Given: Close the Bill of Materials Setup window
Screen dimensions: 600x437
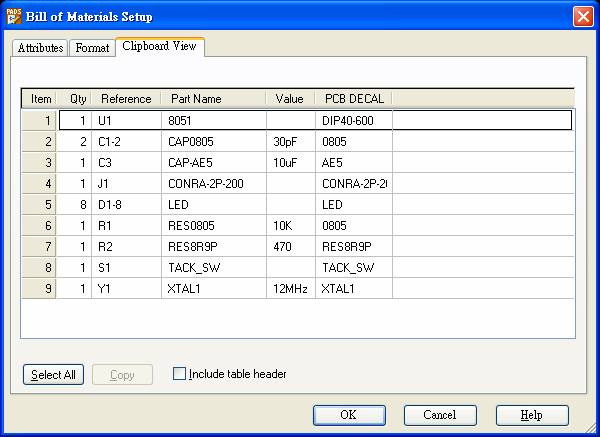Looking at the screenshot, I should pyautogui.click(x=583, y=16).
